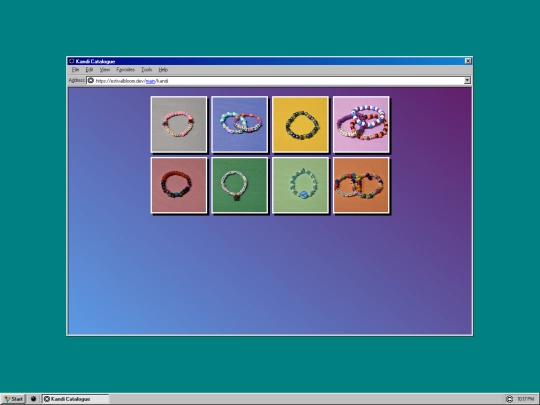This screenshot has height=405, width=540.
Task: Open the teal bracelet on light green thumbnail
Action: (x=300, y=185)
